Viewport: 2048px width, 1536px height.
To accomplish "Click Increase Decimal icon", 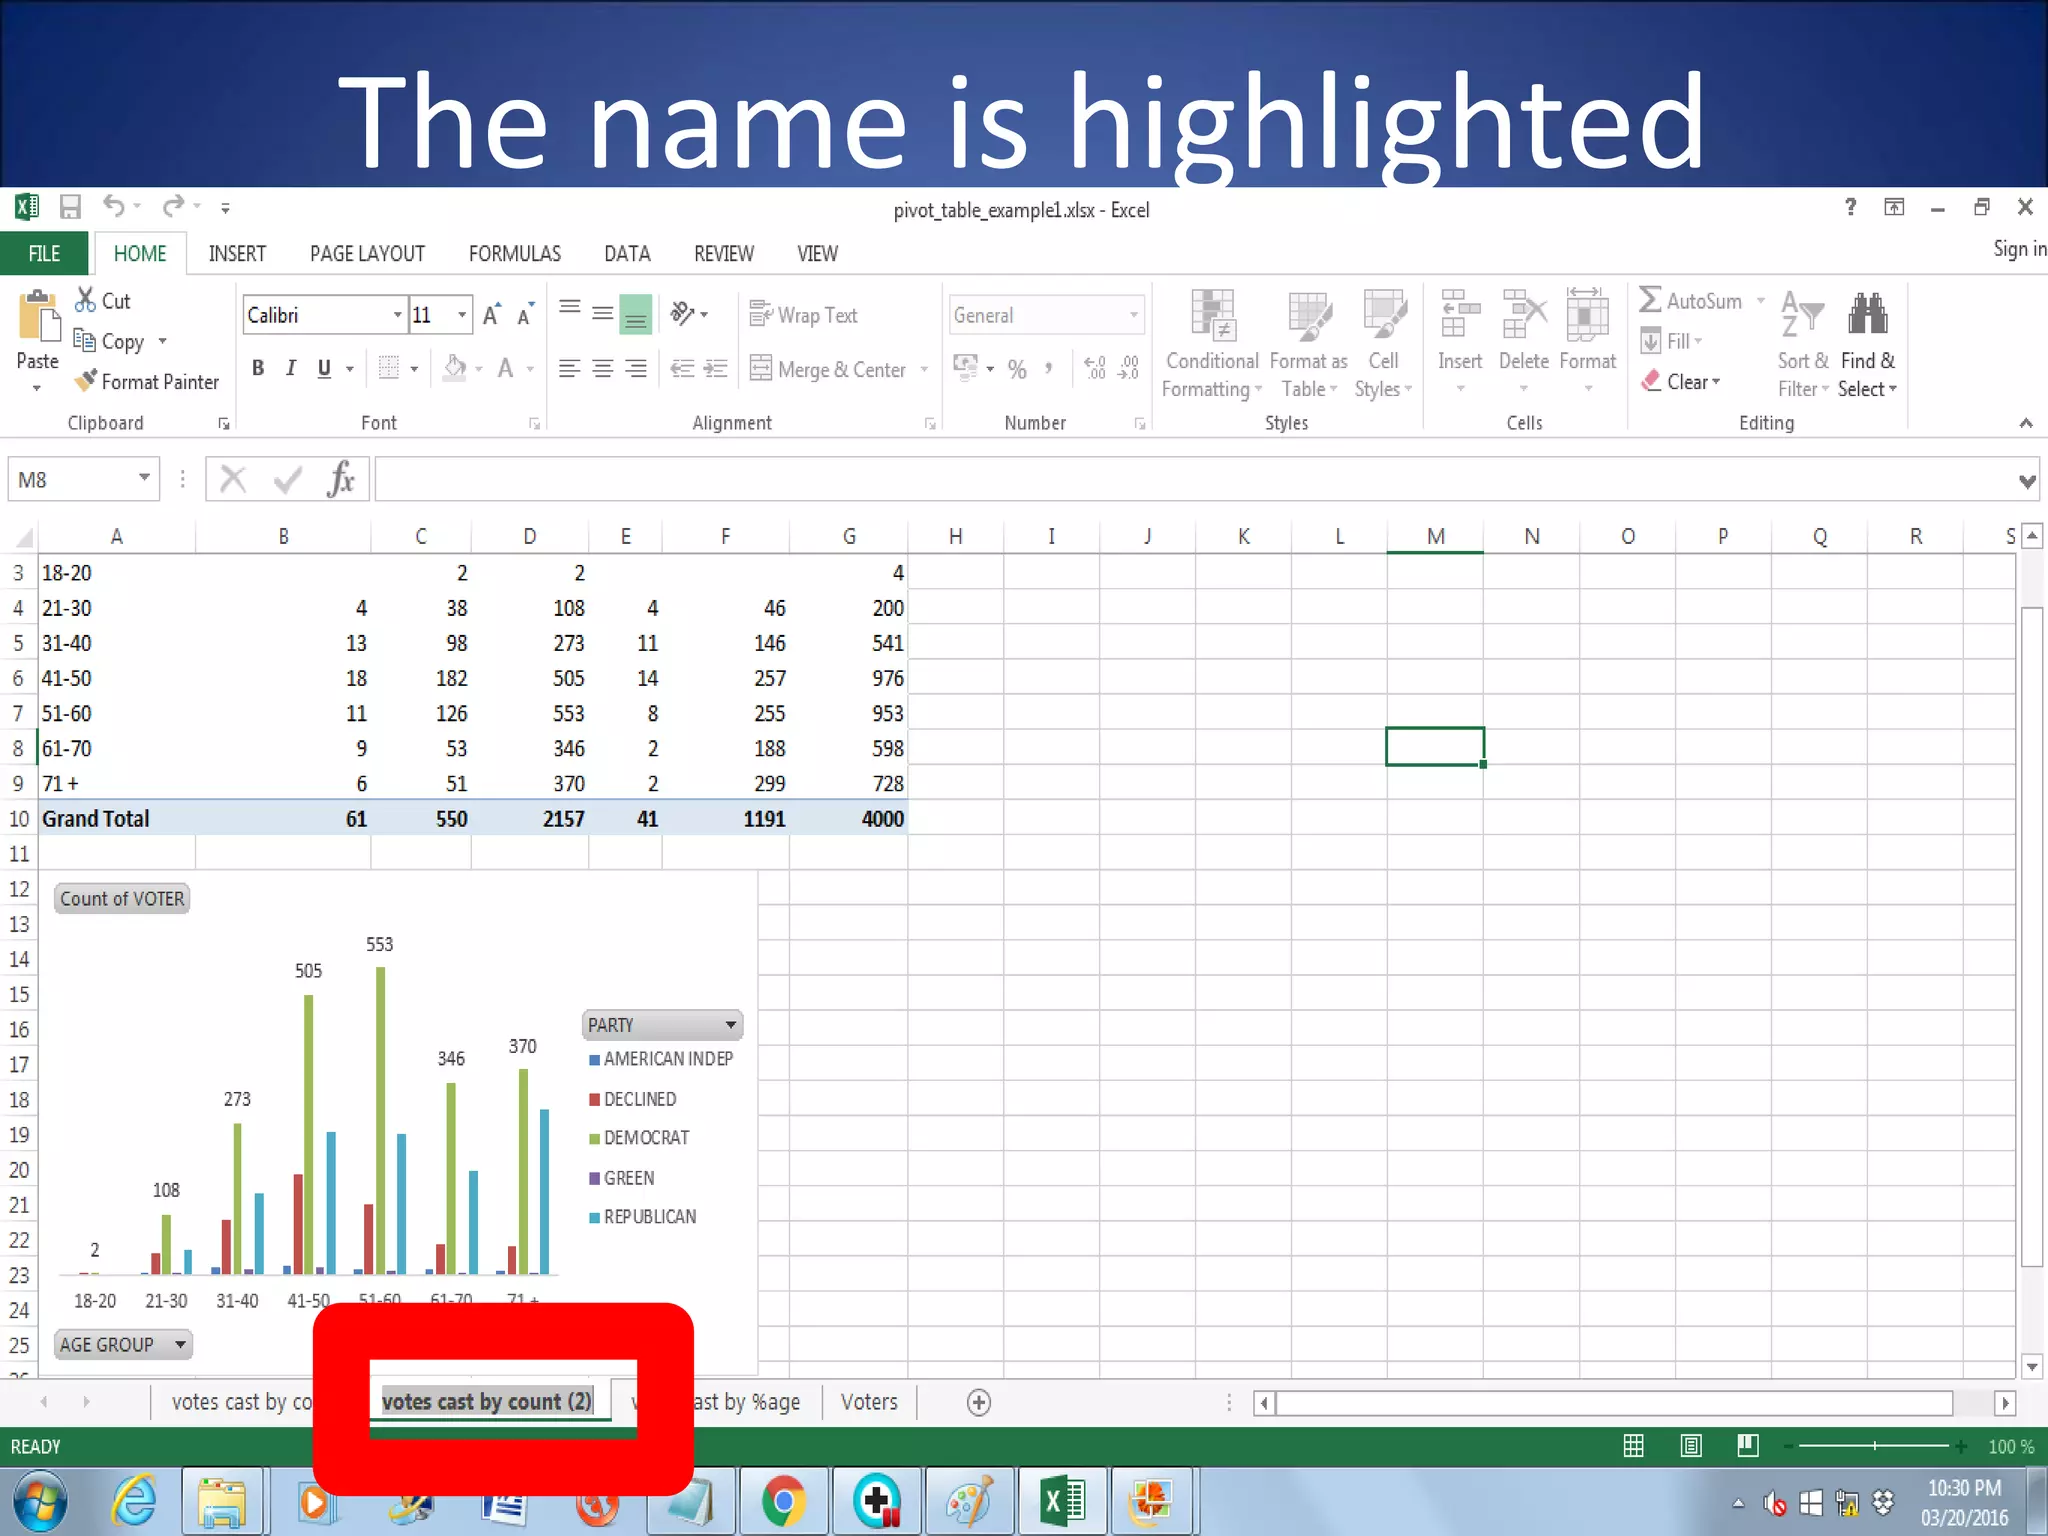I will [1095, 369].
